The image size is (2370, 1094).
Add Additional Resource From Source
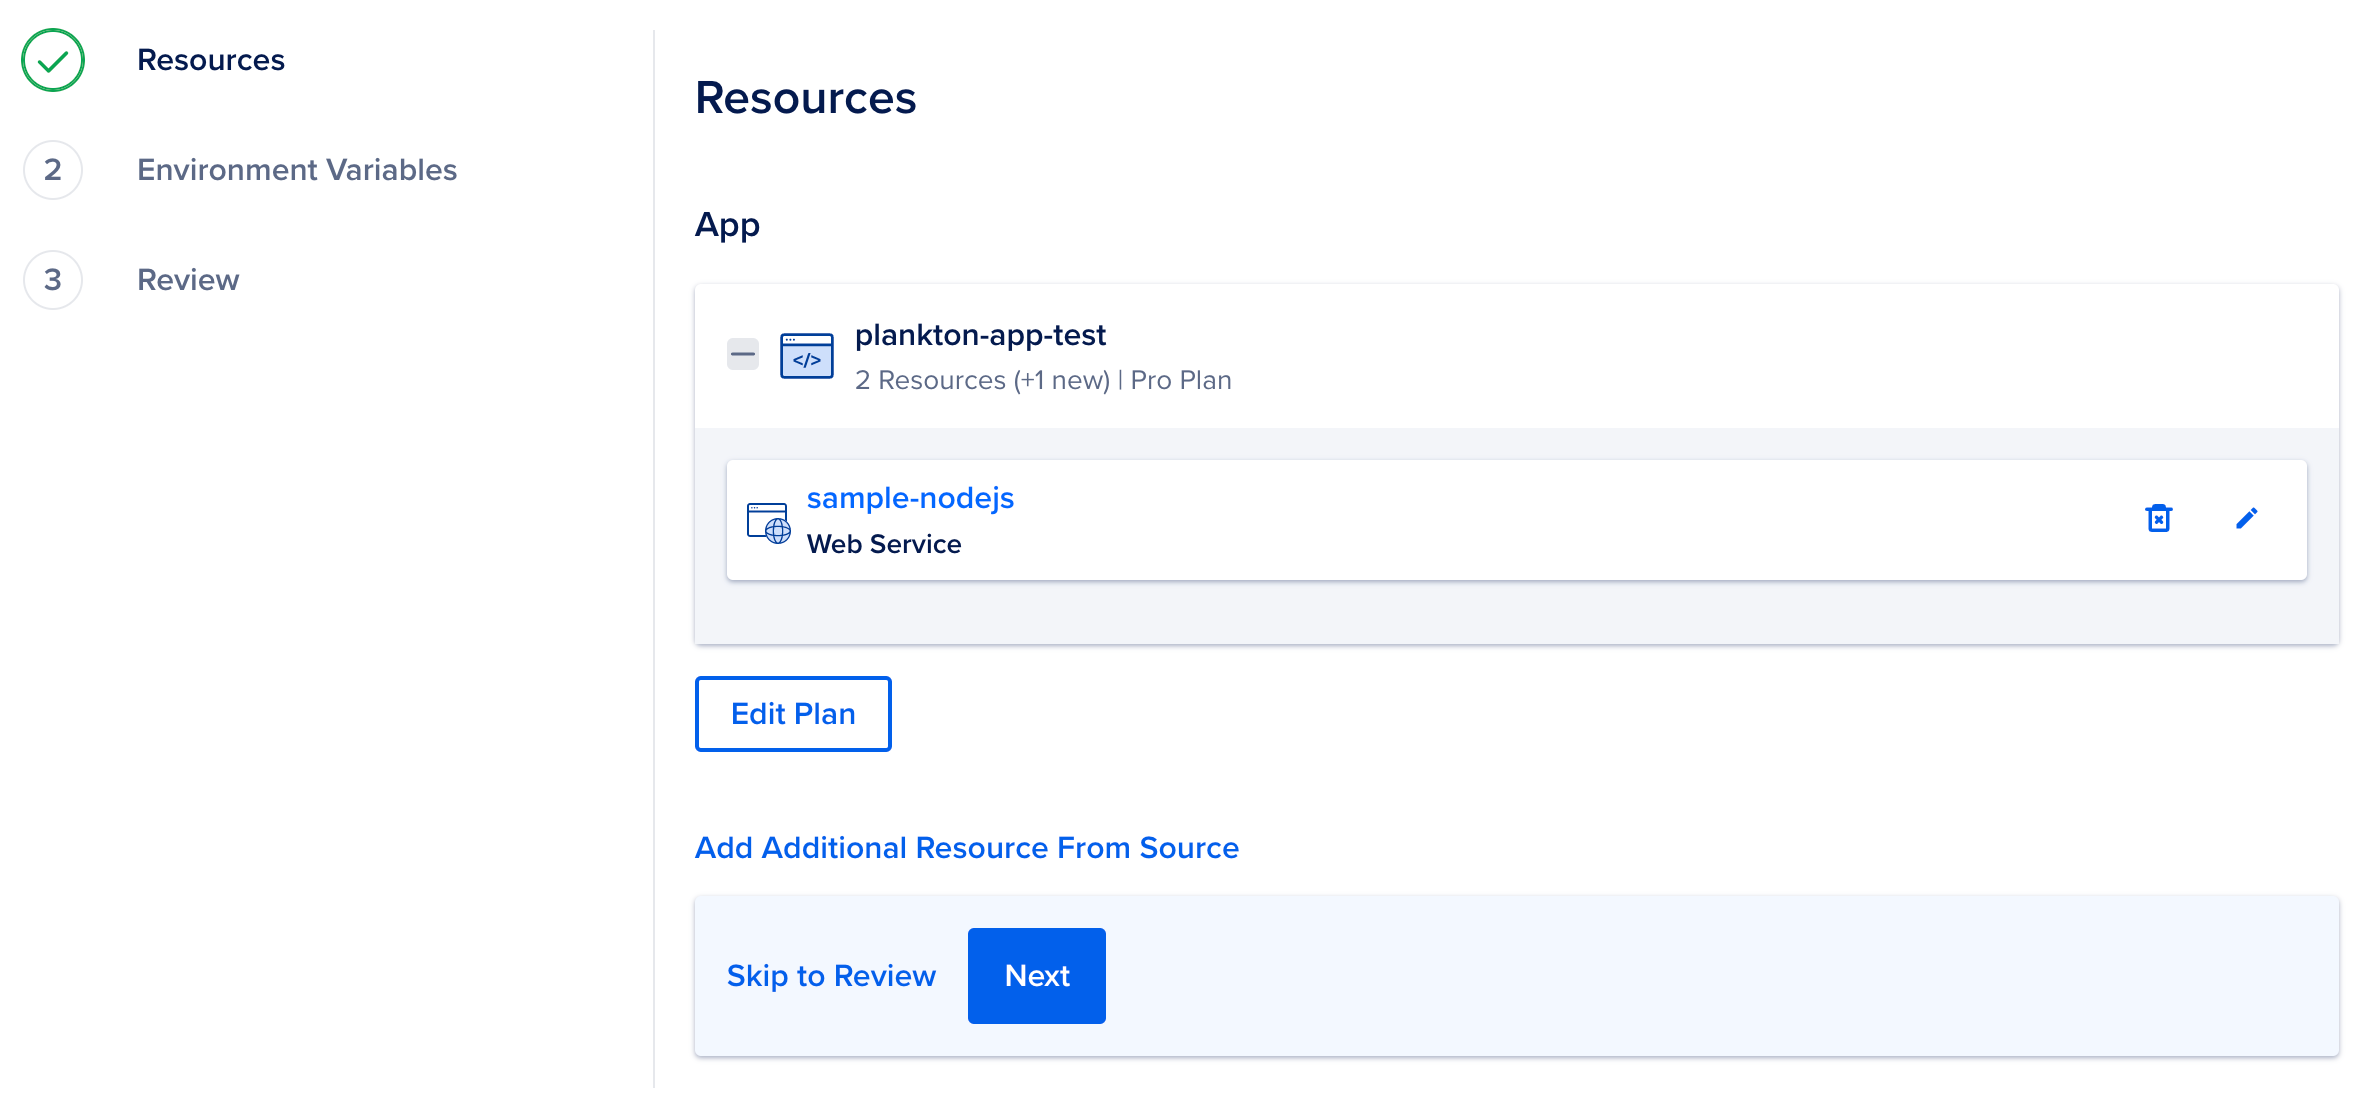[x=967, y=848]
